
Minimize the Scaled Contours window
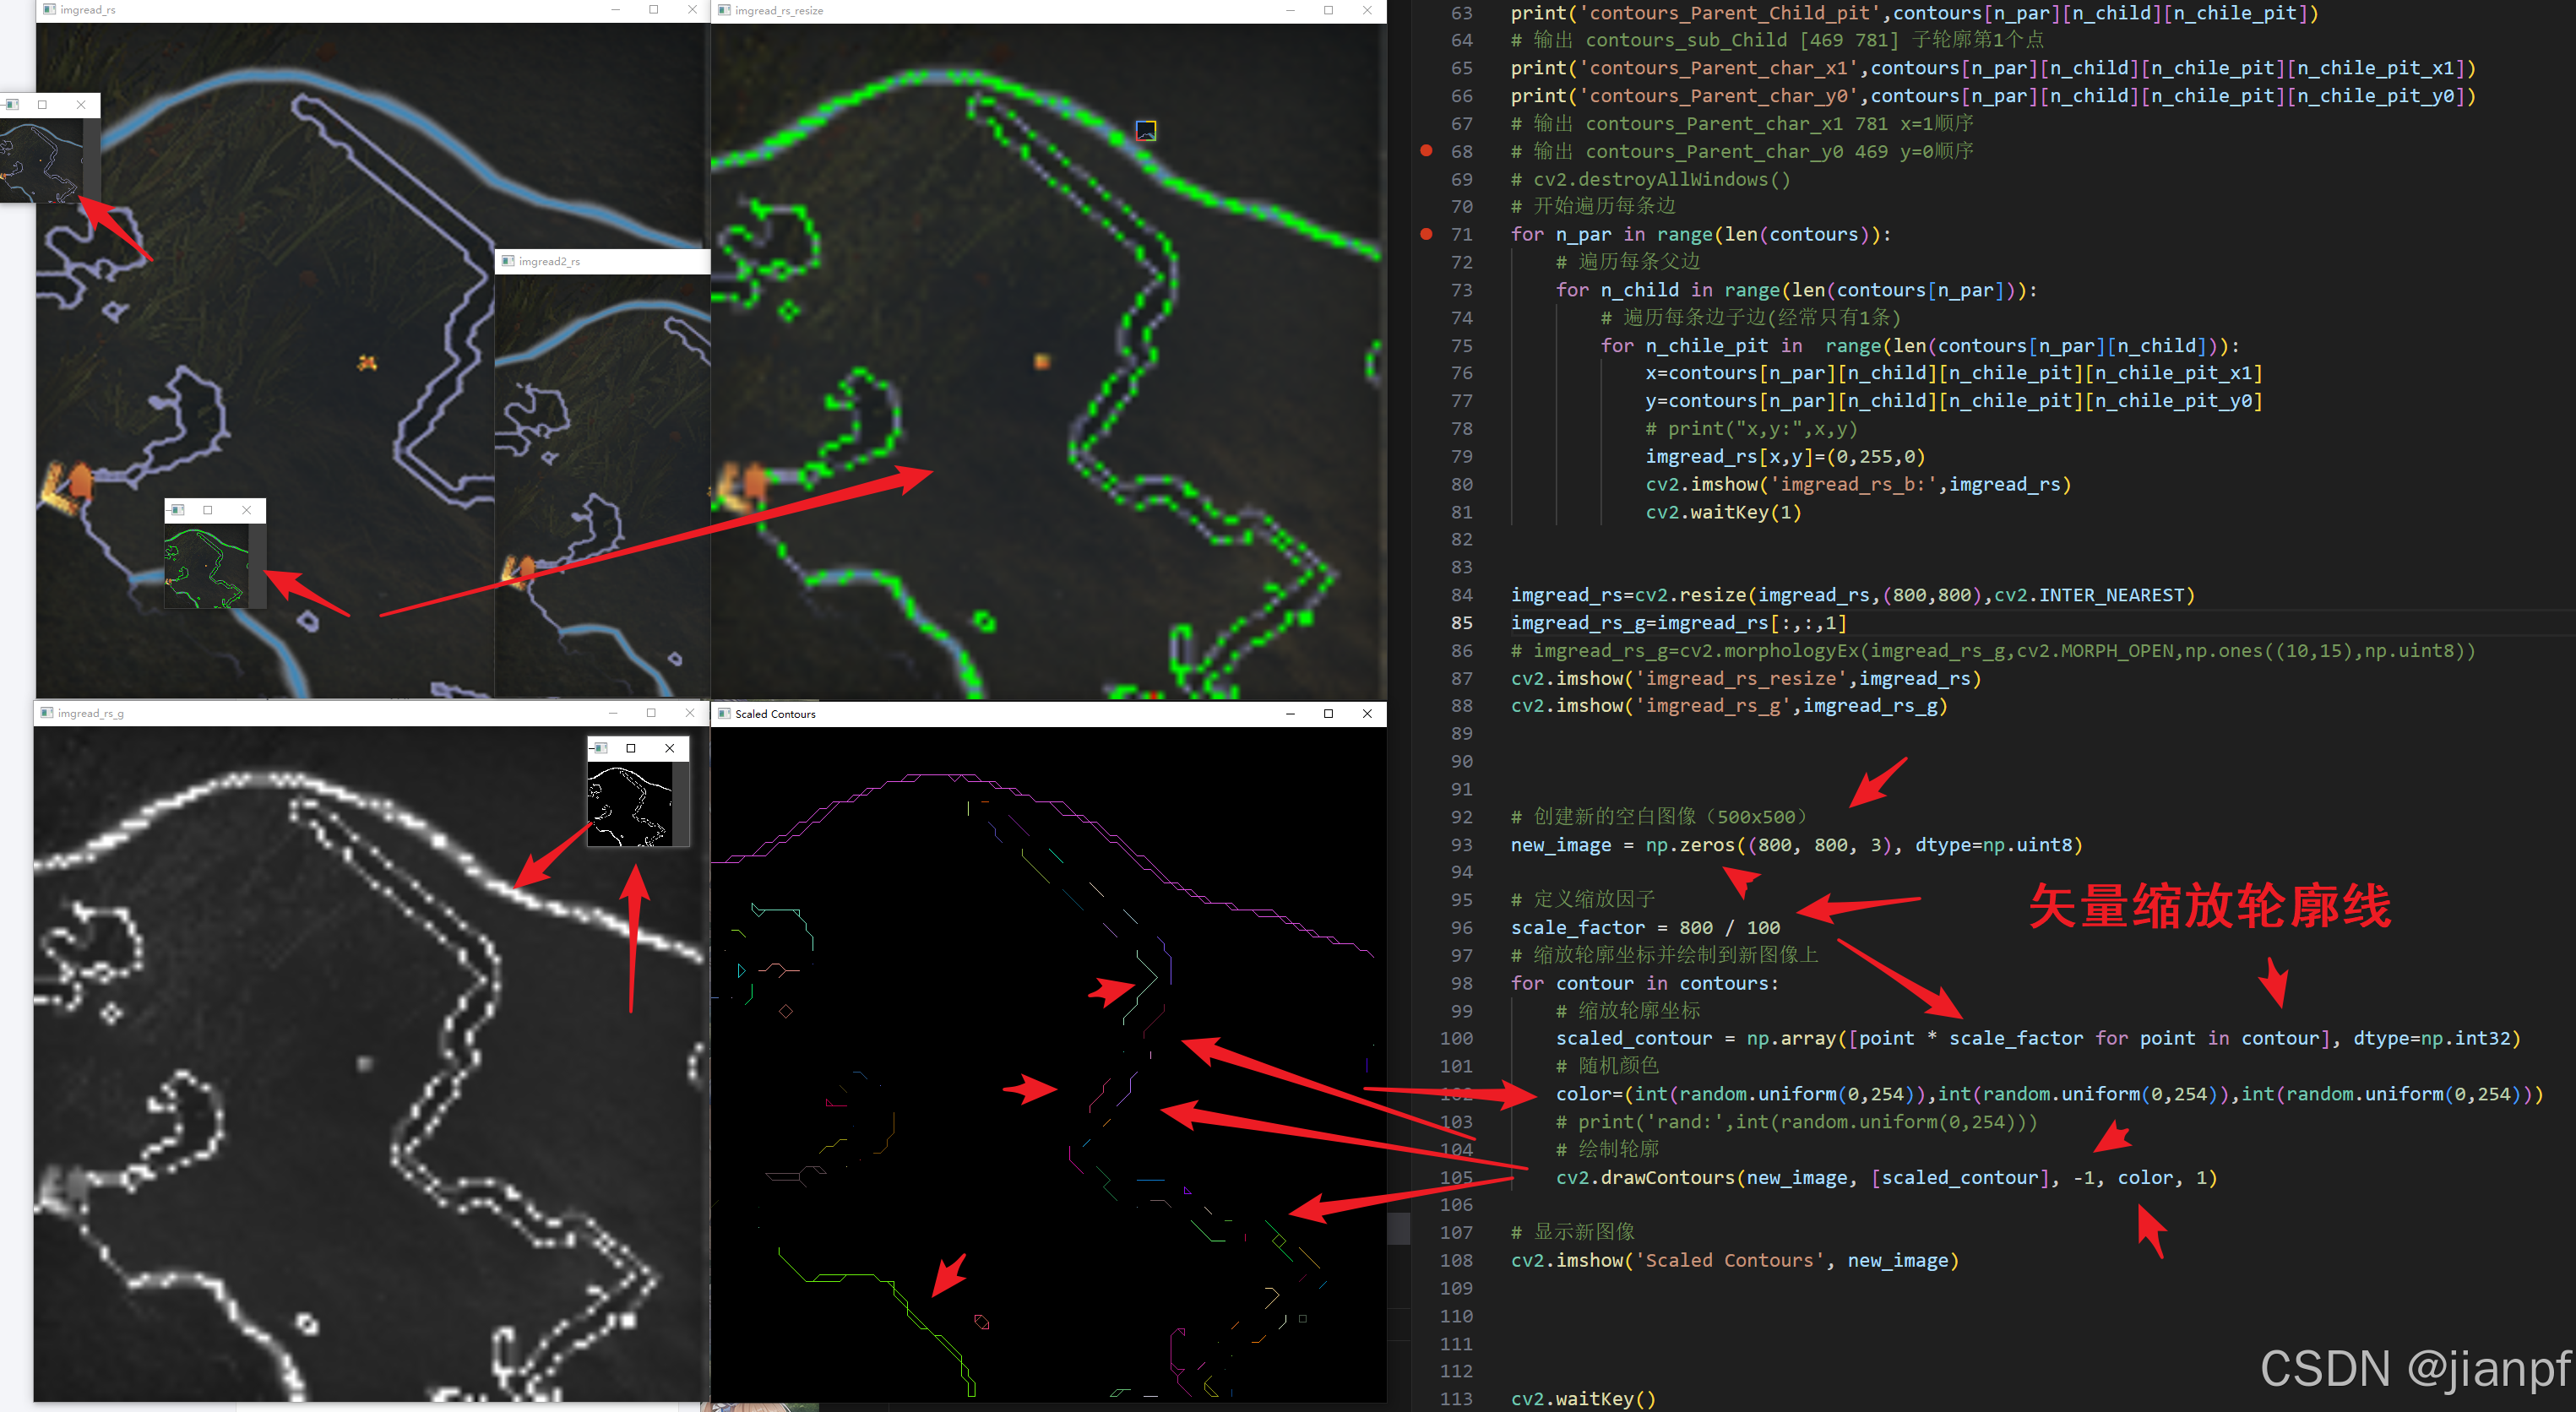pyautogui.click(x=1290, y=713)
